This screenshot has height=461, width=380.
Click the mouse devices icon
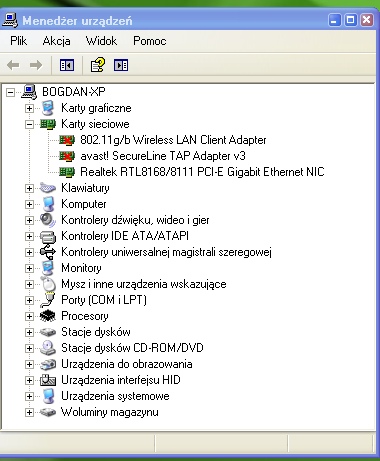click(x=48, y=284)
